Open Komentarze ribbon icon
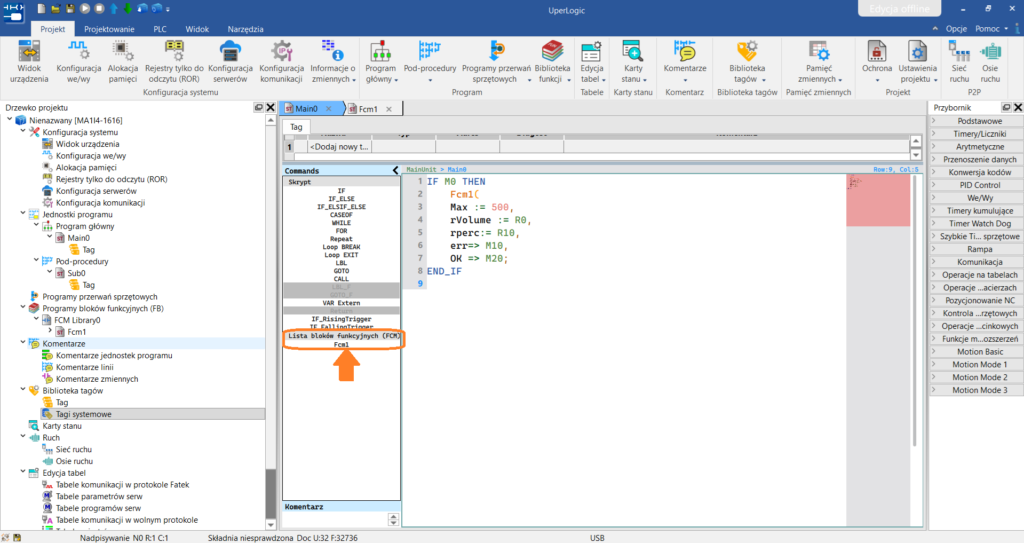 tap(684, 61)
